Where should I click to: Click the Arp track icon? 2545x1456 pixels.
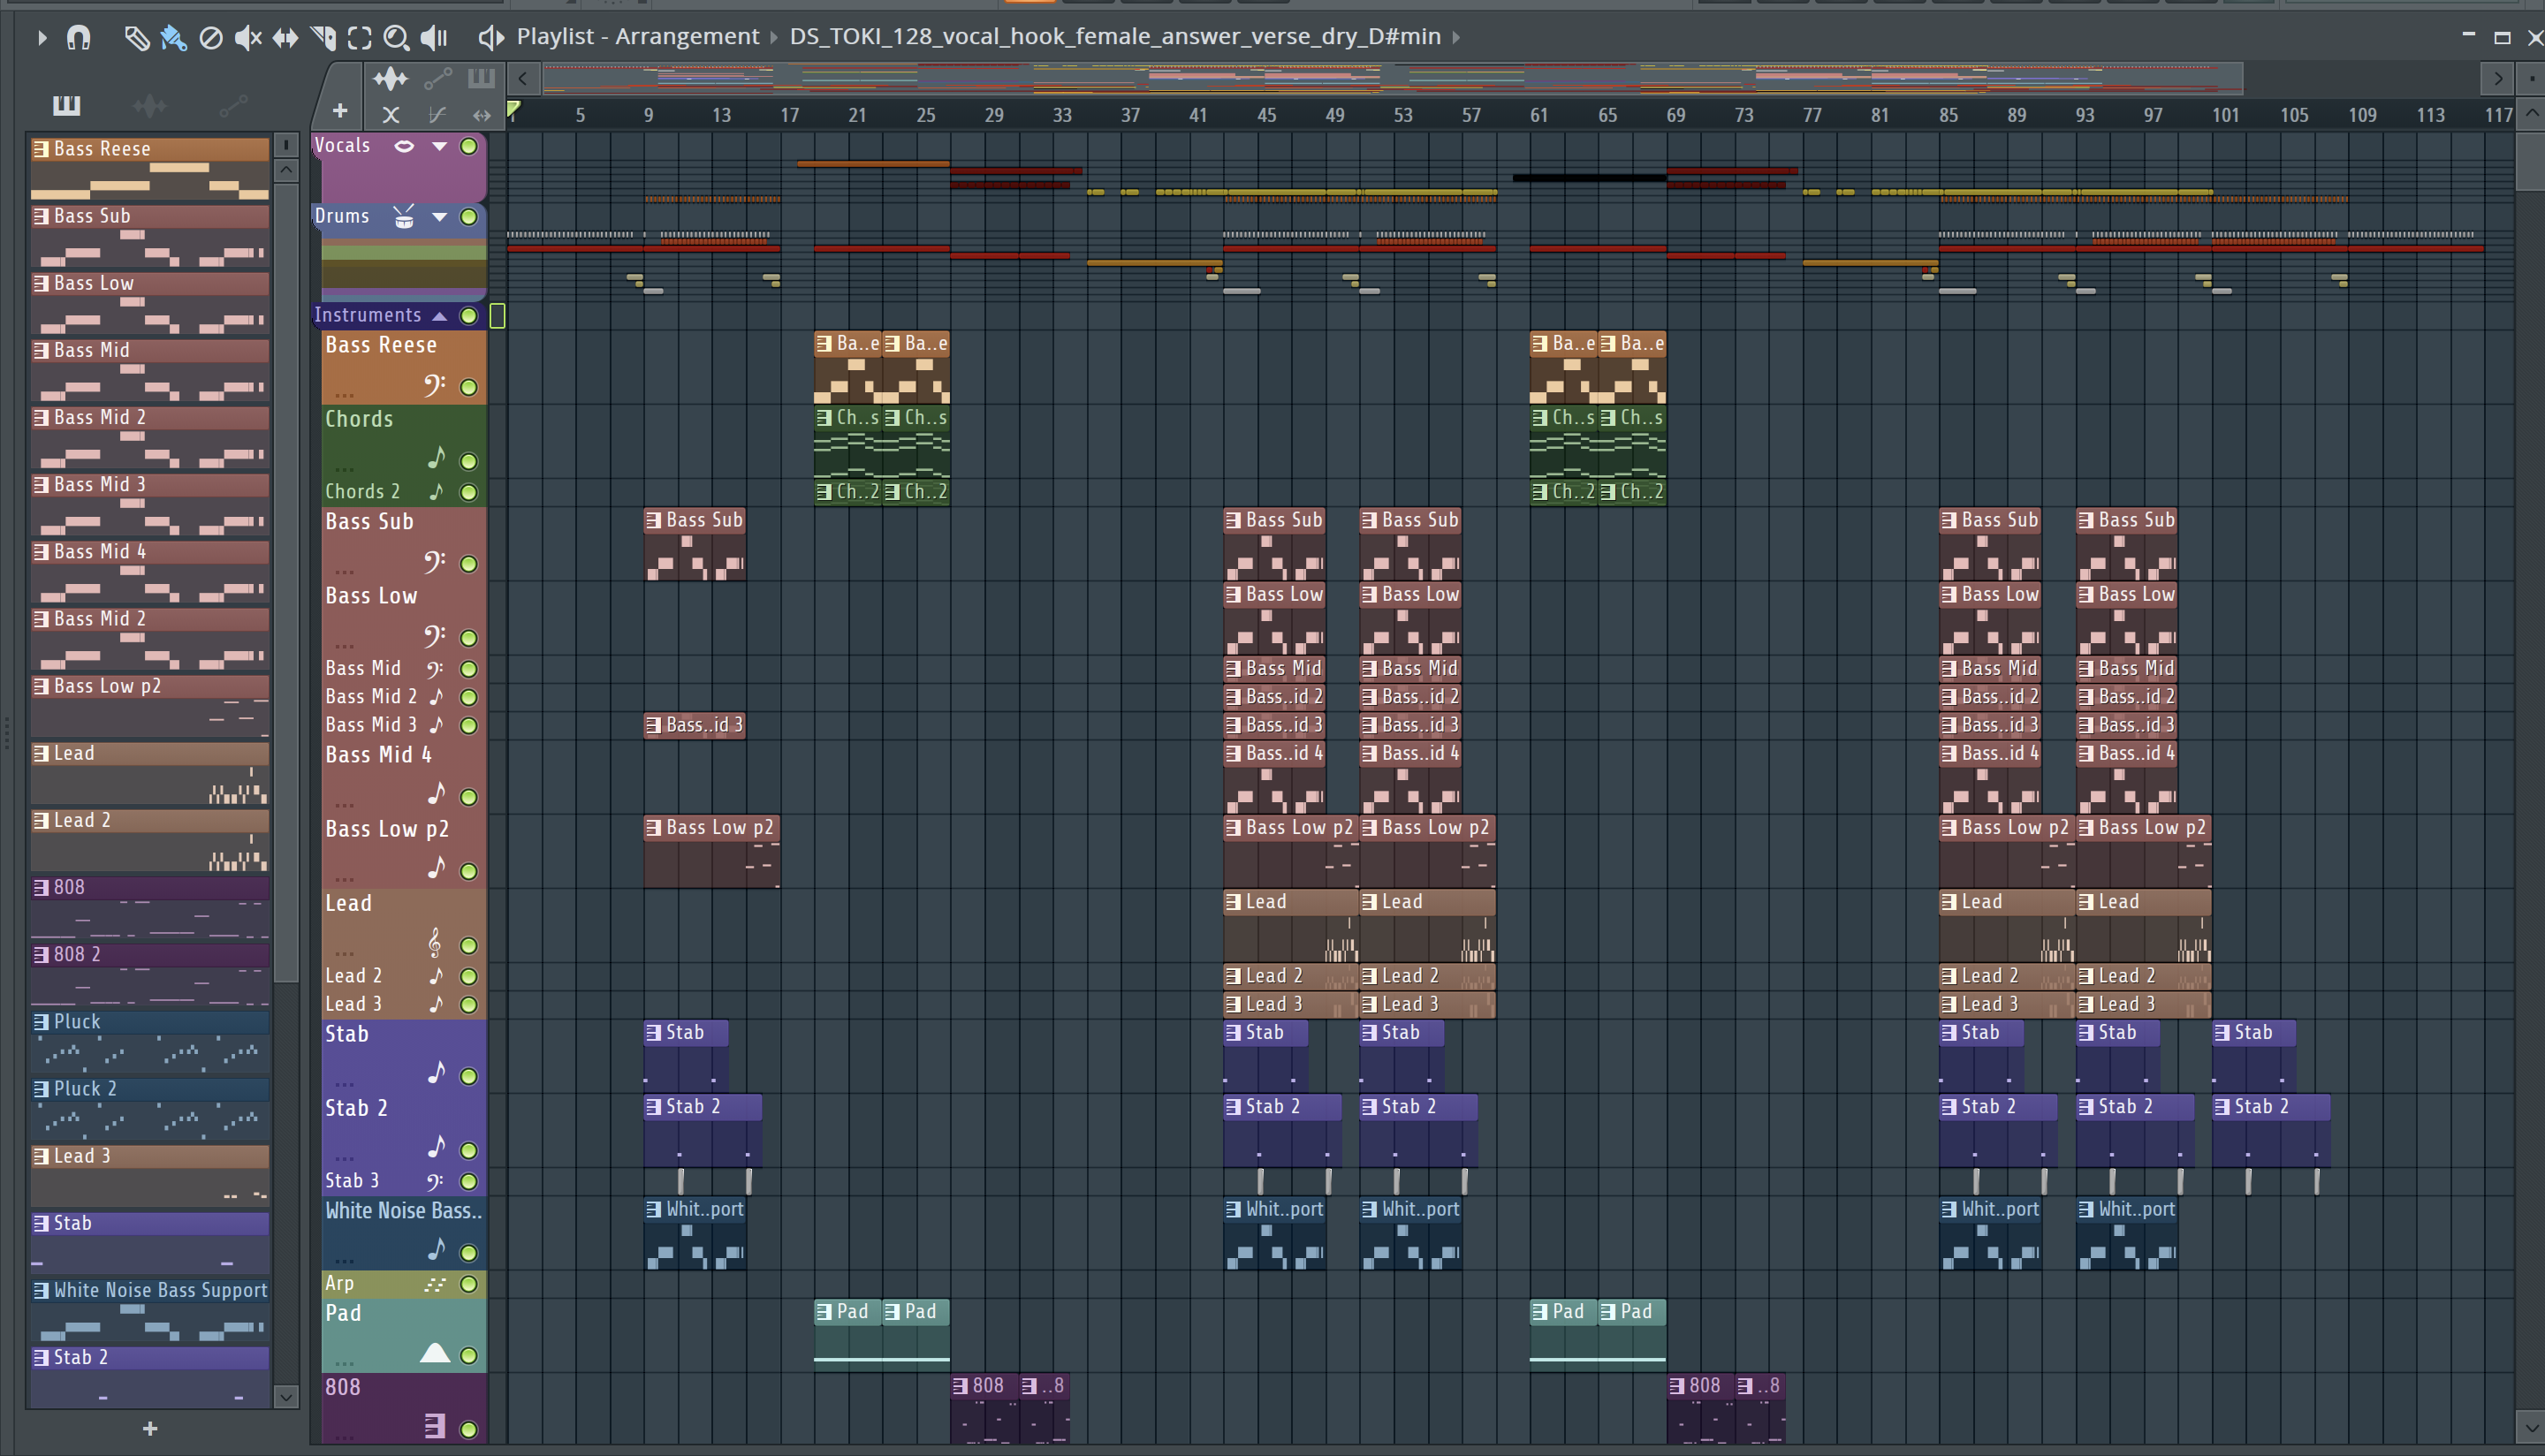(434, 1284)
